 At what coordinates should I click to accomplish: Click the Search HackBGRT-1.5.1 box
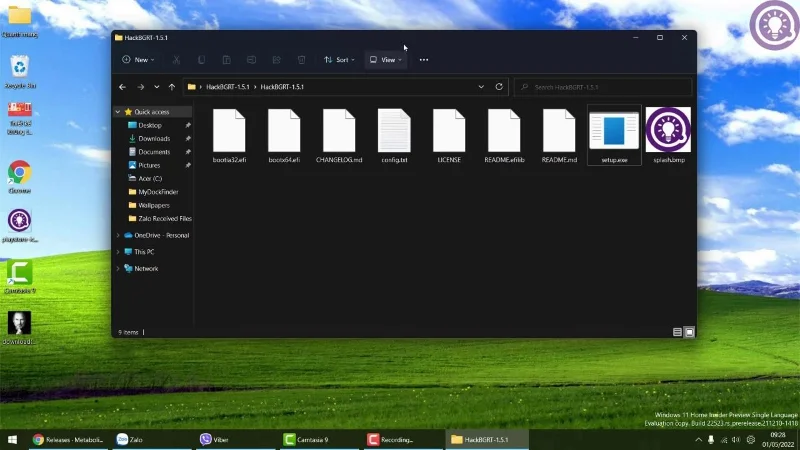point(603,87)
